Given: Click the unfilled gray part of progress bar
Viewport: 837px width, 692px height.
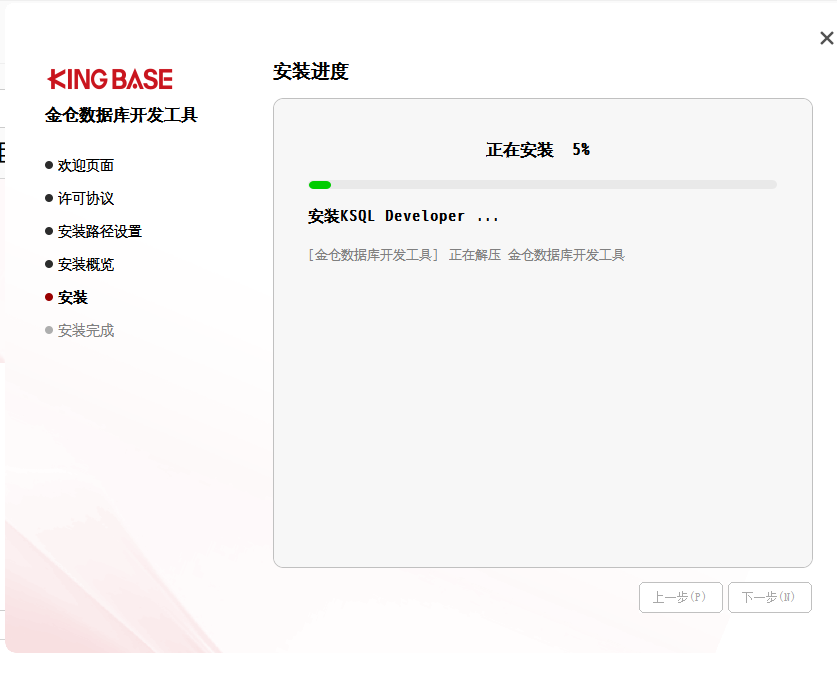Looking at the screenshot, I should [550, 185].
